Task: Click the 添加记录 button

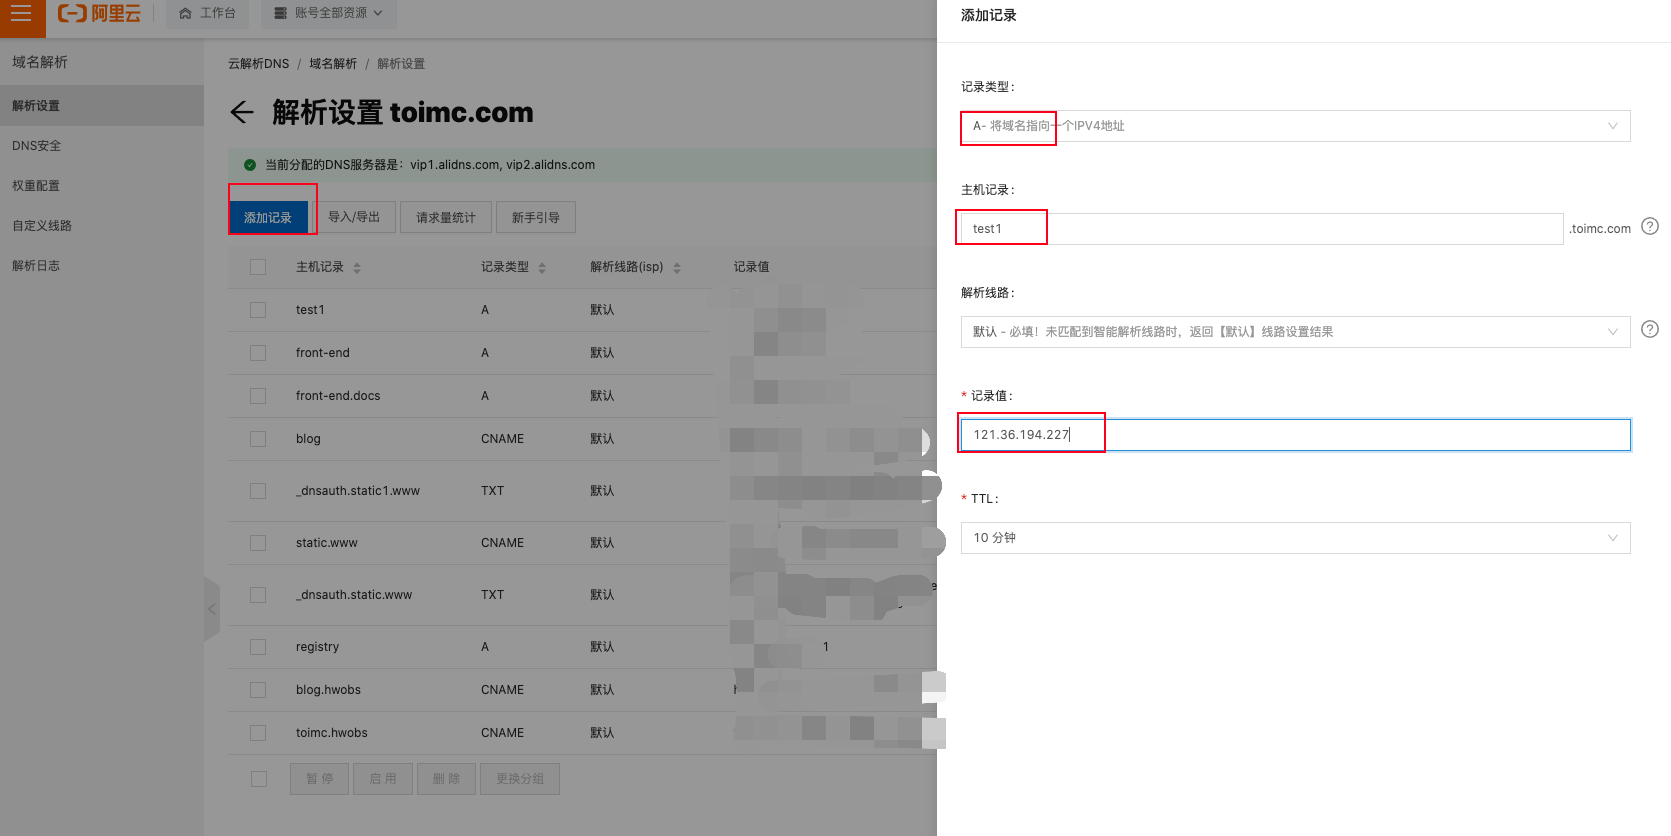Action: [x=268, y=217]
